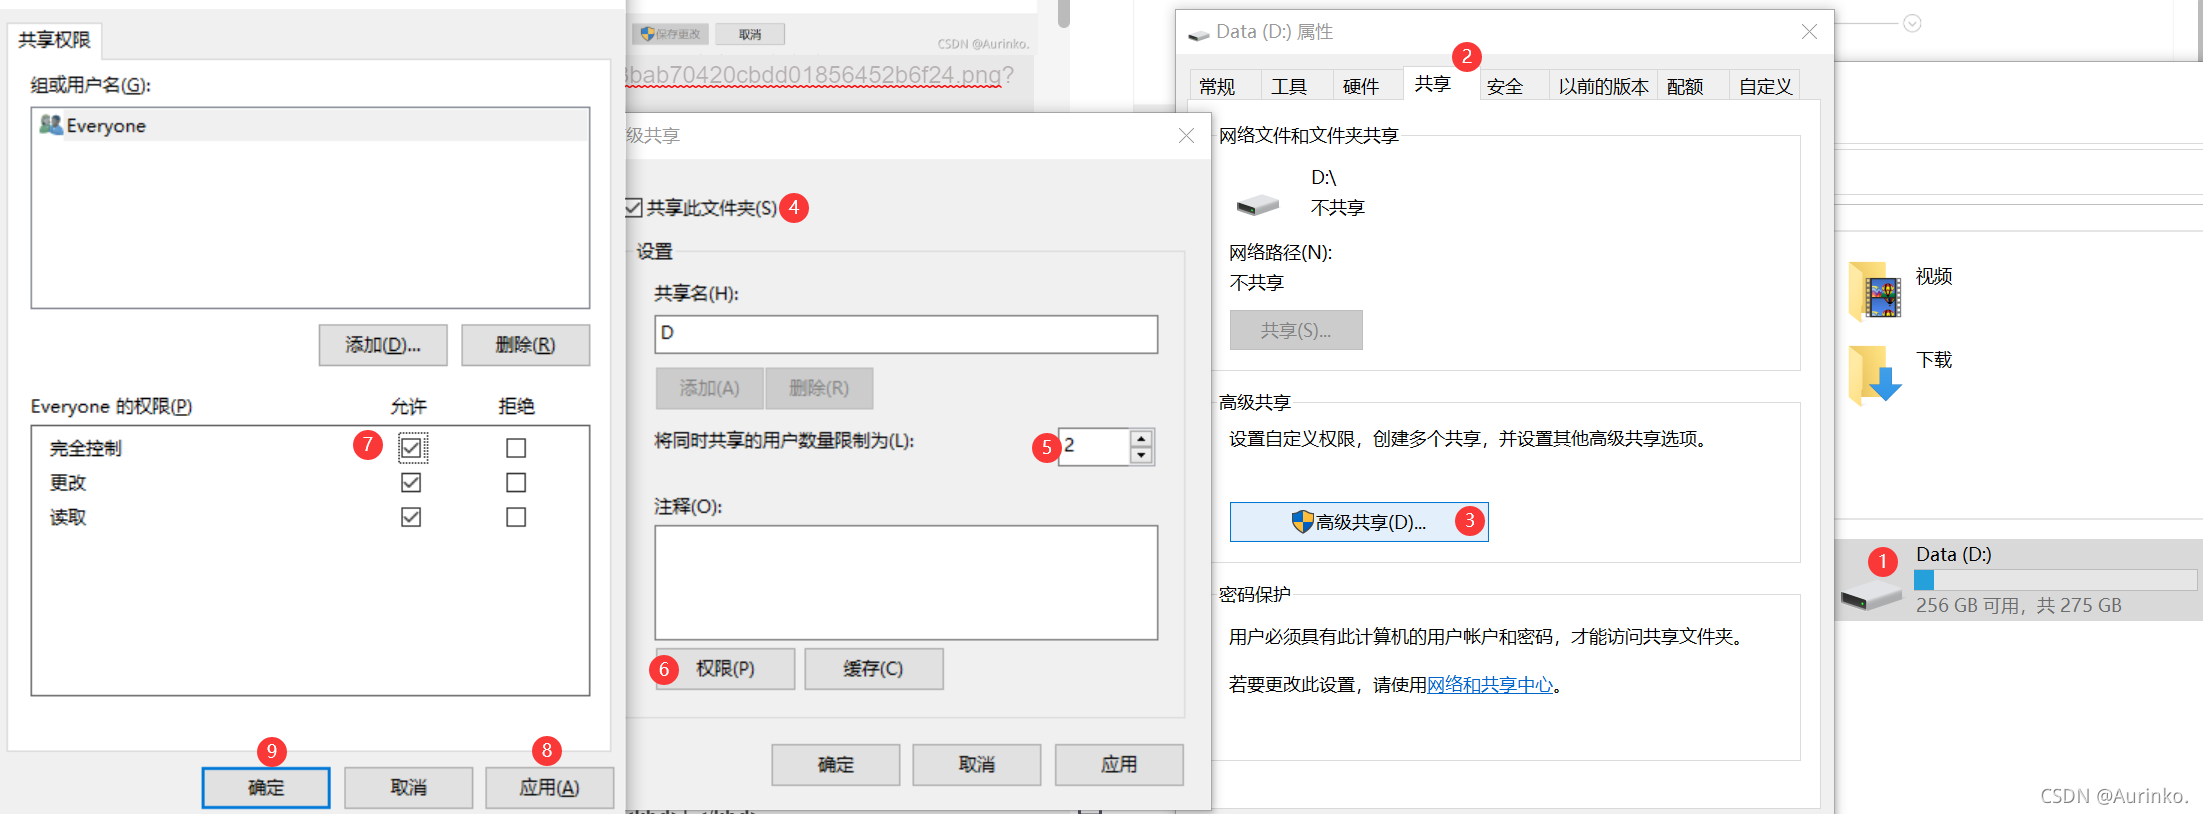Screen dimensions: 2203x814
Task: Open the 视频 folder in Explorer
Action: 1900,291
